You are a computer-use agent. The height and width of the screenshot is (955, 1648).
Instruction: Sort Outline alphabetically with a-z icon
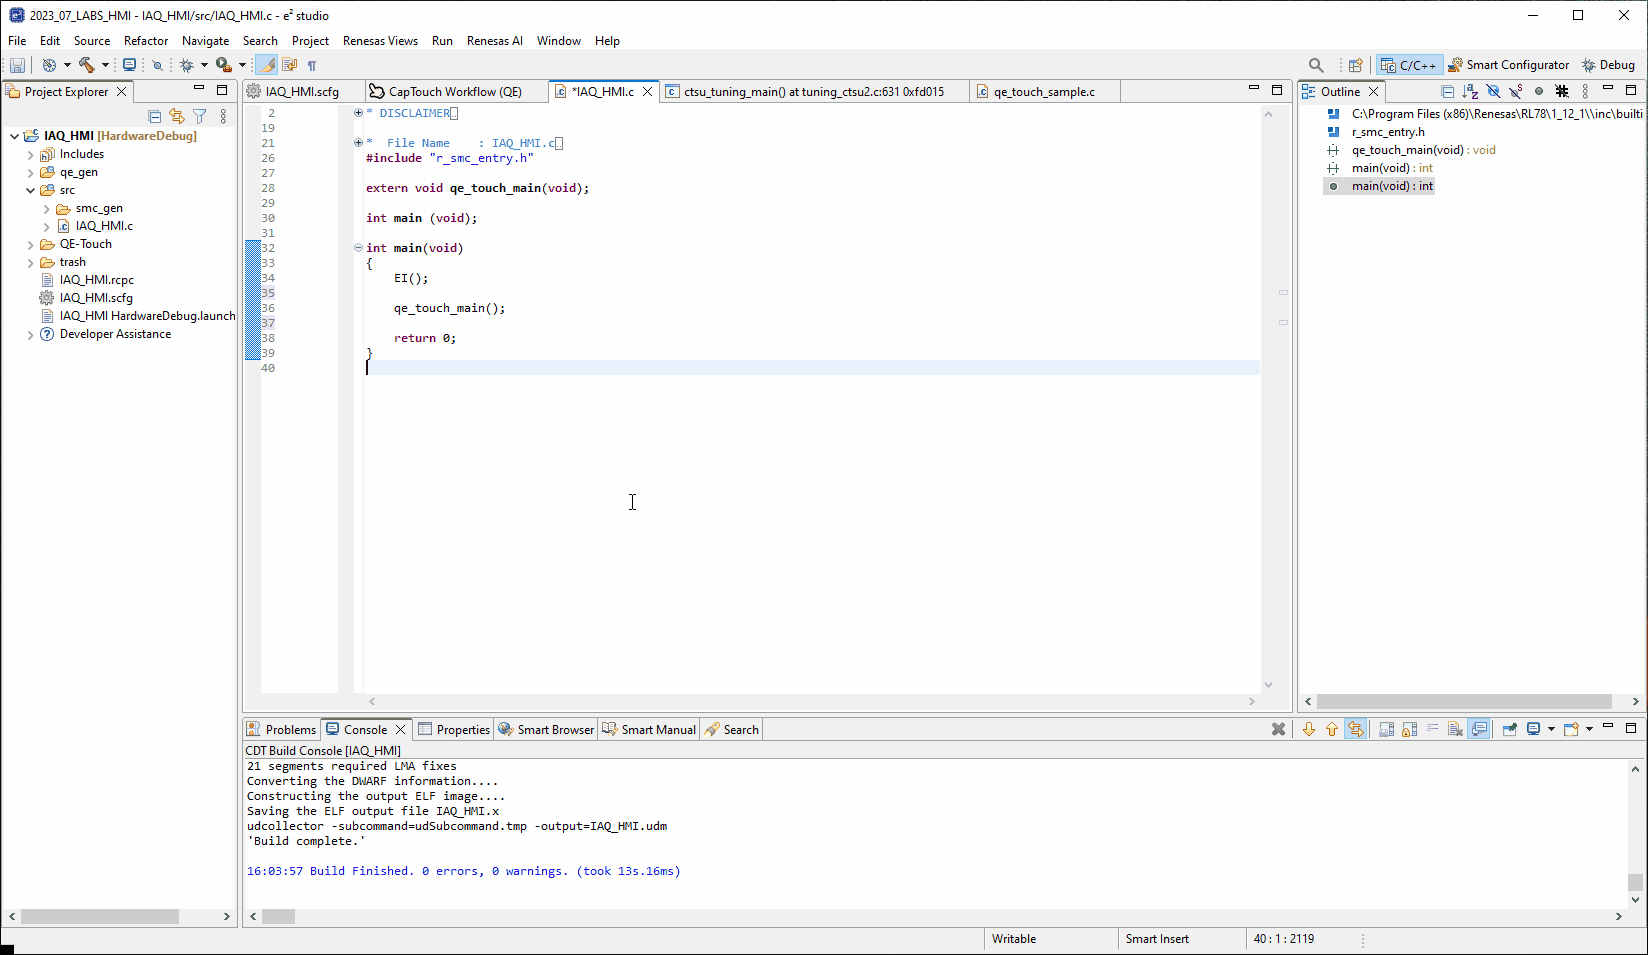[1470, 91]
